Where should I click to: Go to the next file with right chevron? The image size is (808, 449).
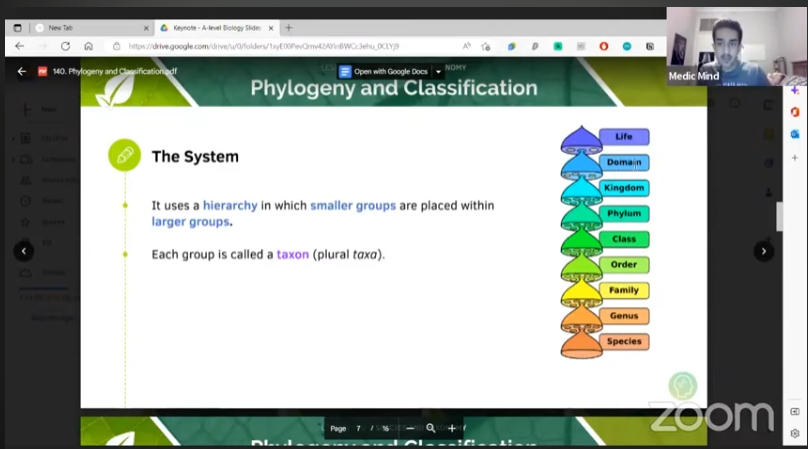(x=764, y=251)
